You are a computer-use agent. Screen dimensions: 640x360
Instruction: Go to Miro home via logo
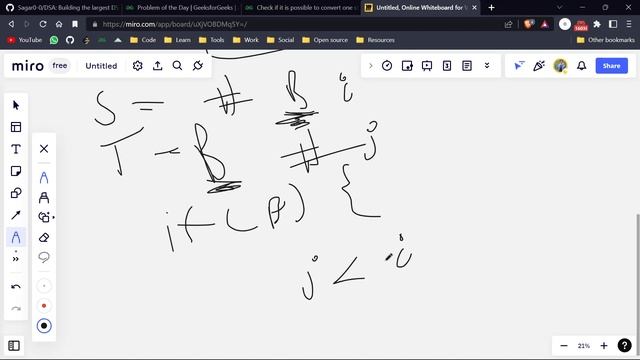click(27, 66)
